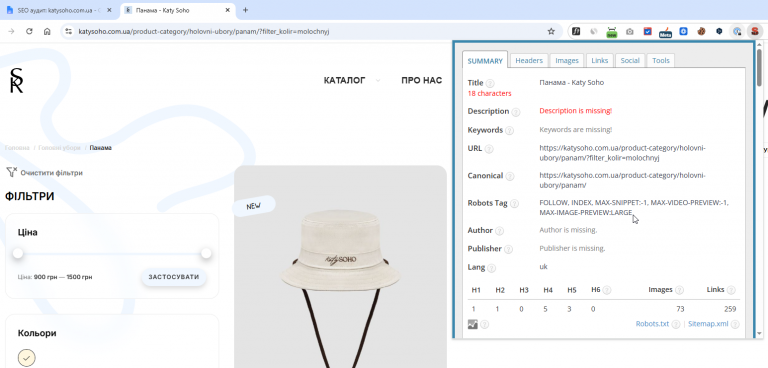
Task: Open the Links tab in SEO panel
Action: pos(600,60)
